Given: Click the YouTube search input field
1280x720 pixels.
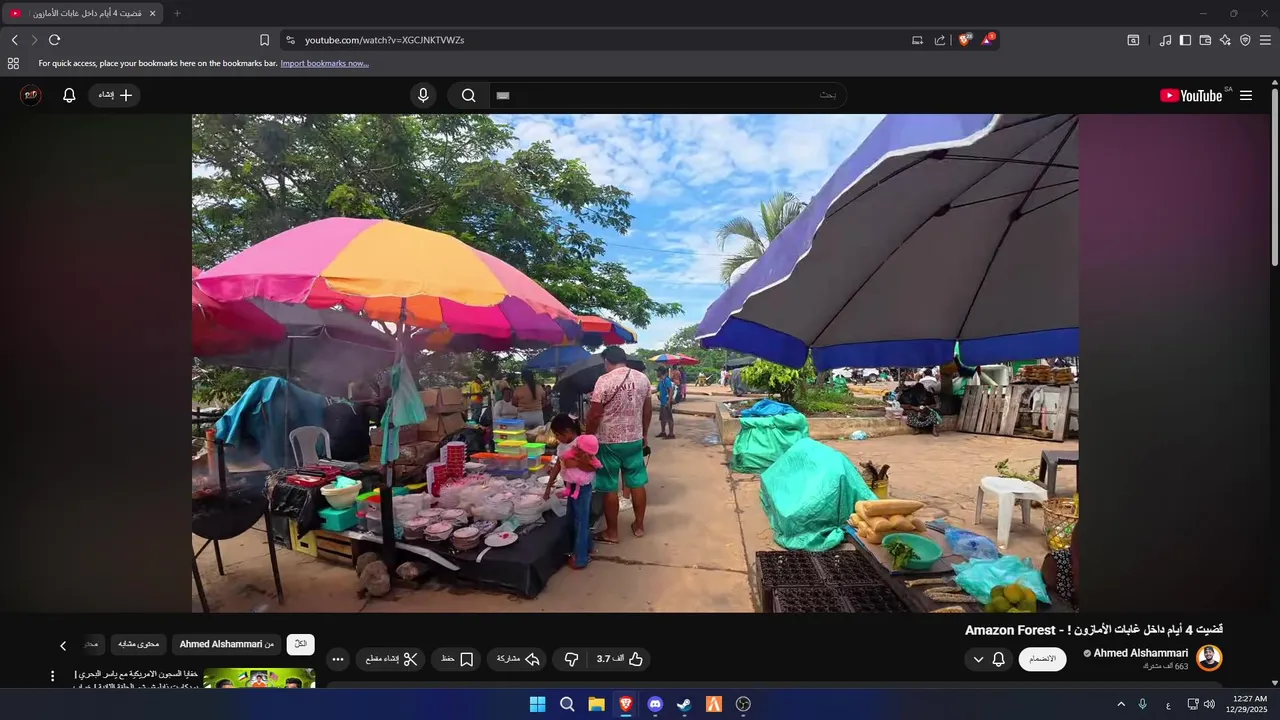Looking at the screenshot, I should pyautogui.click(x=668, y=95).
